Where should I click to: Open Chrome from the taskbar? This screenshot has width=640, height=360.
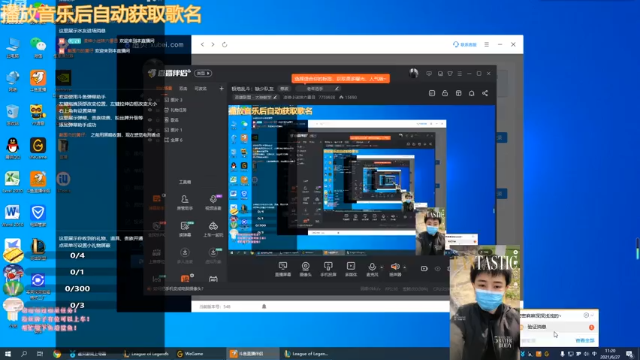[57, 354]
